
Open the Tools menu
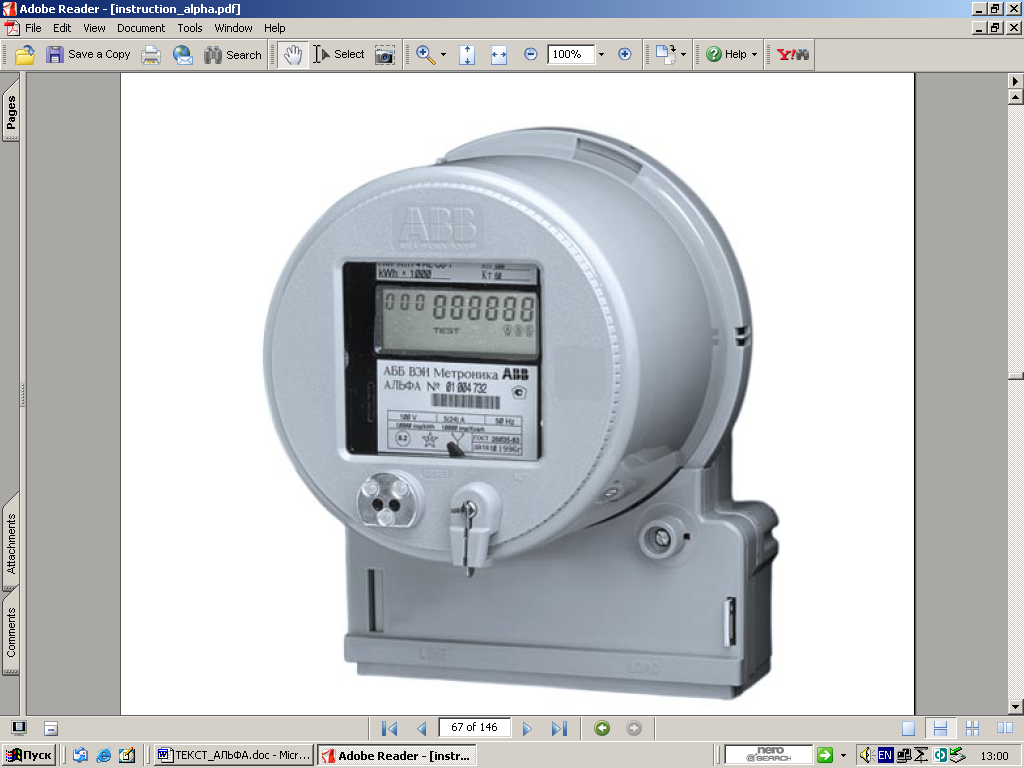pos(190,28)
